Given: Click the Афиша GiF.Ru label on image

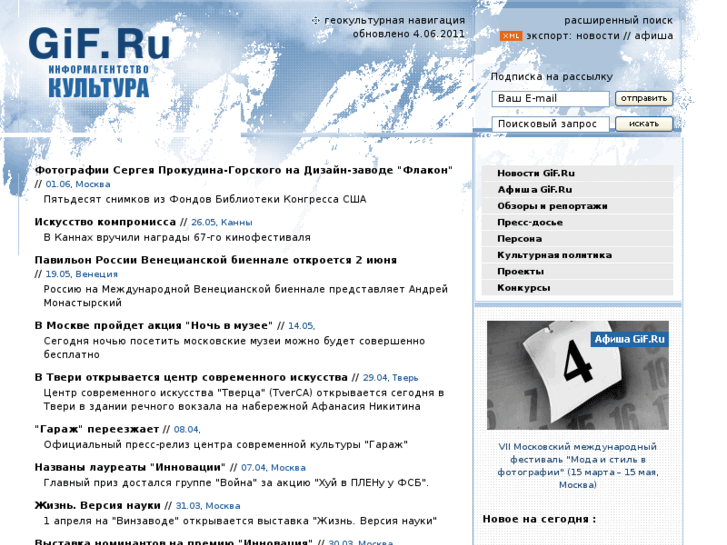Looking at the screenshot, I should tap(630, 339).
